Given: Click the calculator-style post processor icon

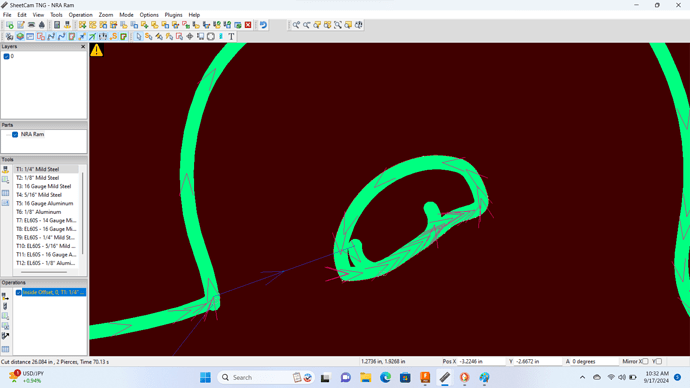Looking at the screenshot, I should coord(57,25).
